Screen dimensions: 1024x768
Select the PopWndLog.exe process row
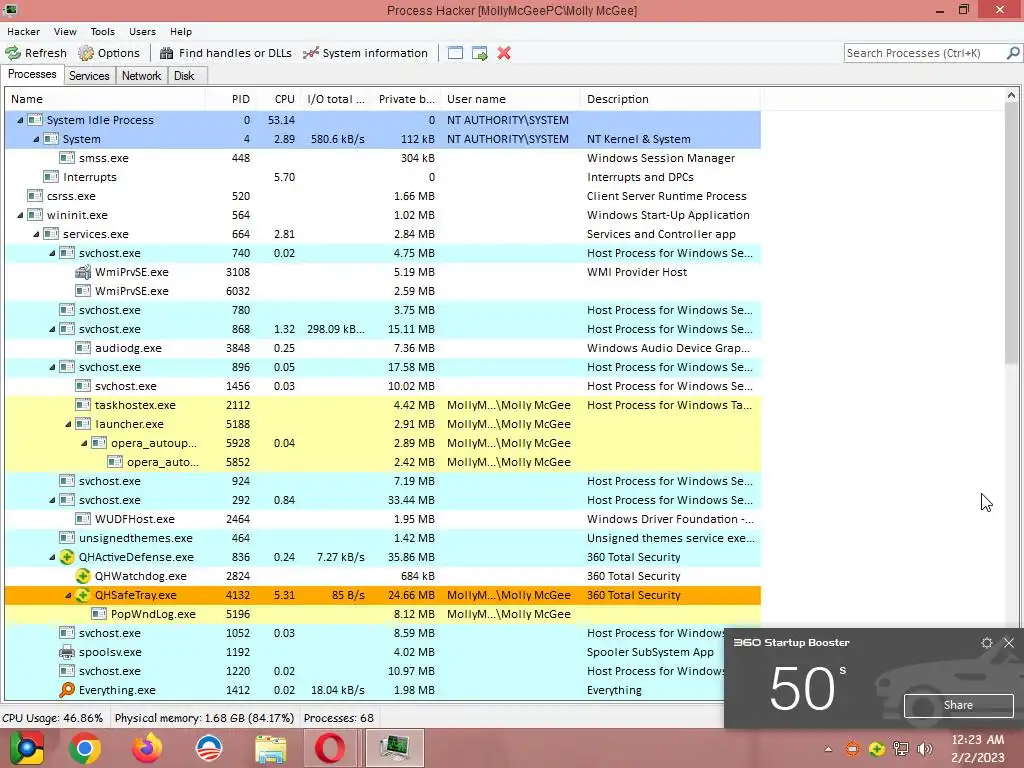pos(383,614)
